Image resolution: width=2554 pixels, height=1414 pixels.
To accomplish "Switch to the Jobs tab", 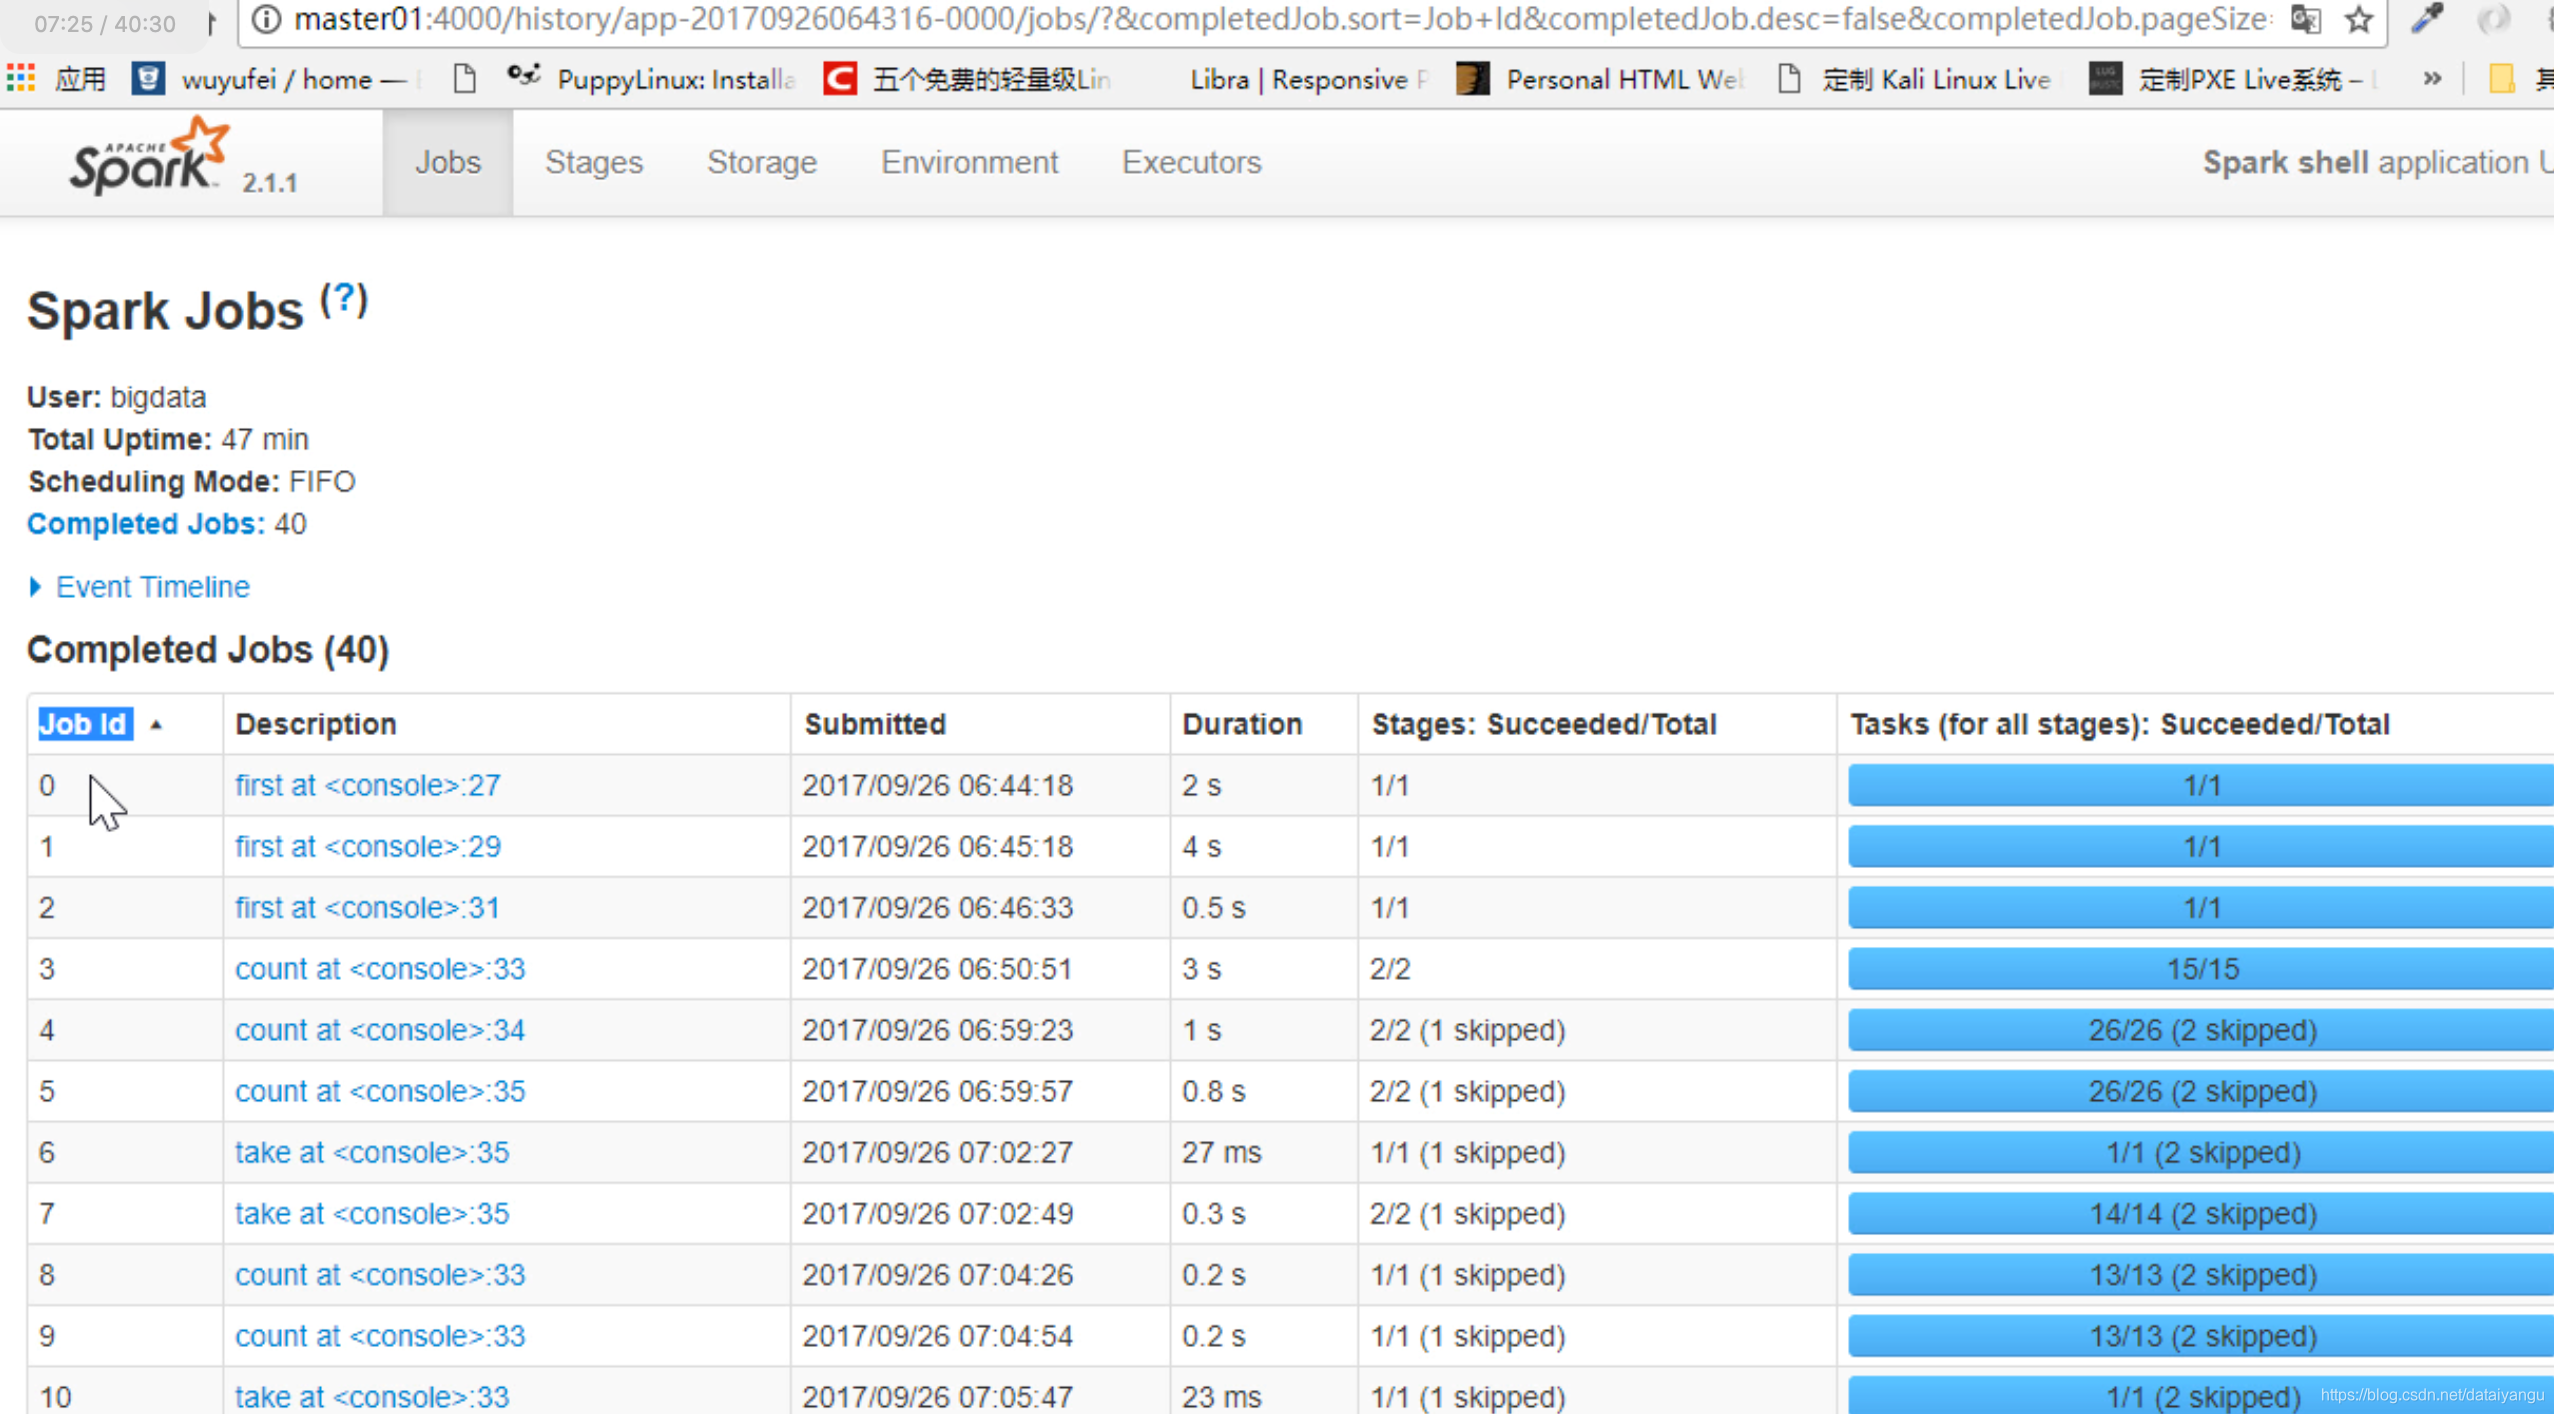I will click(x=448, y=162).
